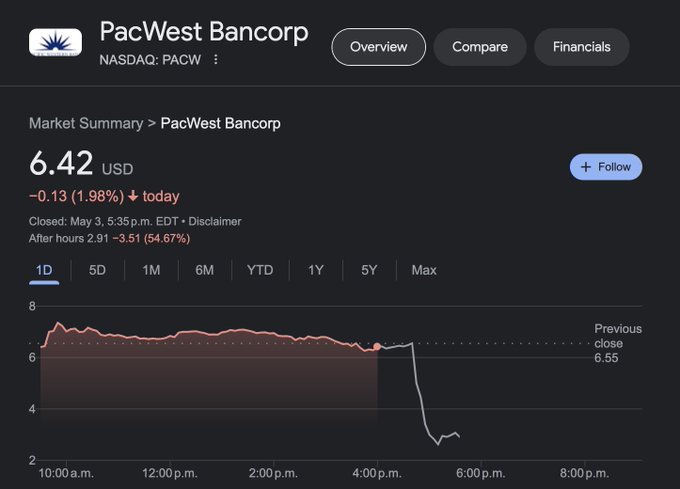
Task: Switch to the Compare tab
Action: pyautogui.click(x=480, y=47)
